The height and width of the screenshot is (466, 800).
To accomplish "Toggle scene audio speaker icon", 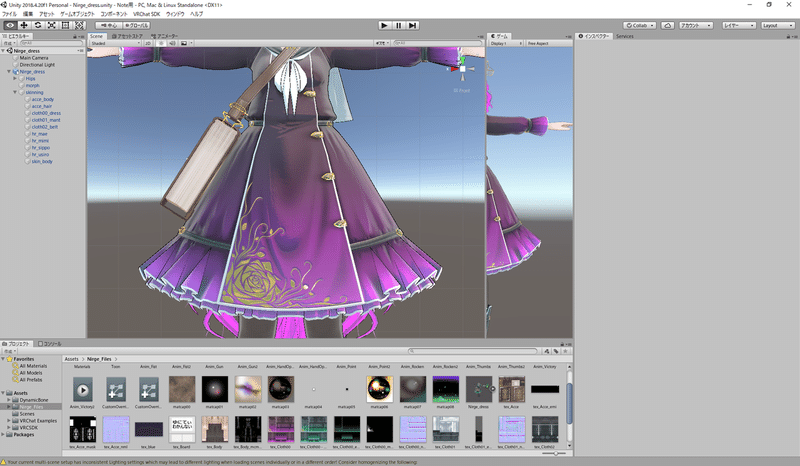I will (172, 43).
